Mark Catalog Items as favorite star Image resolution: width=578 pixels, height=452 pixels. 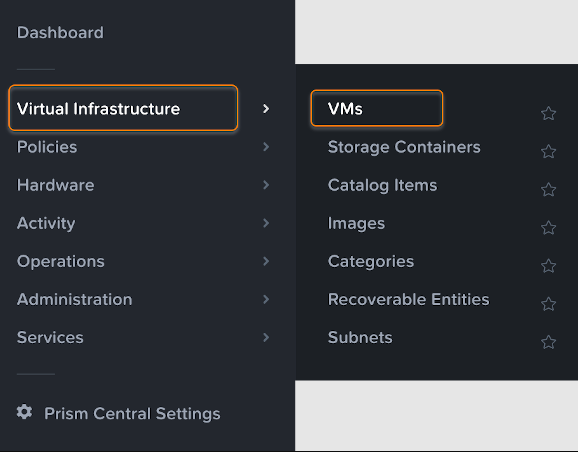coord(549,190)
